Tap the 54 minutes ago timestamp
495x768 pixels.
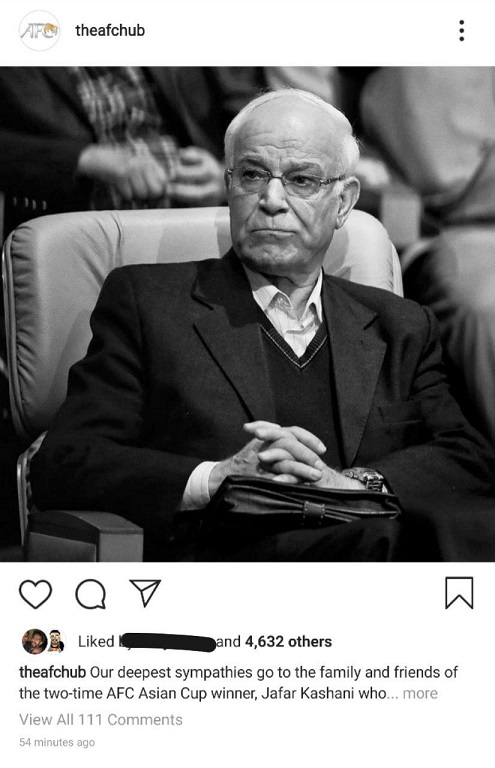[x=57, y=743]
